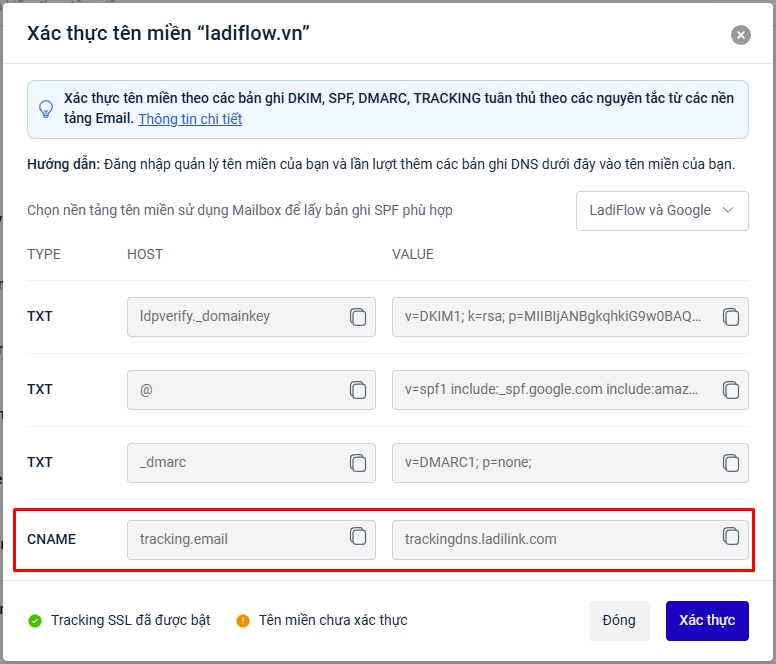776x664 pixels.
Task: Copy the trackingdns.ladilink.com value
Action: (x=731, y=536)
